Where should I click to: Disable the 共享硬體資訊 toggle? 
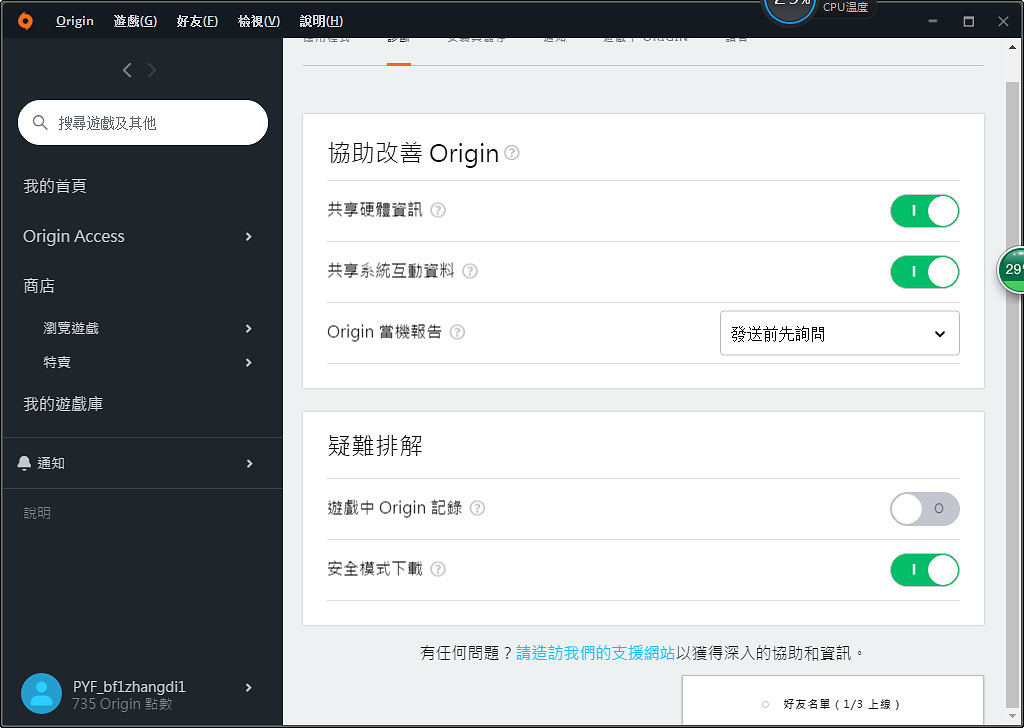pyautogui.click(x=924, y=210)
